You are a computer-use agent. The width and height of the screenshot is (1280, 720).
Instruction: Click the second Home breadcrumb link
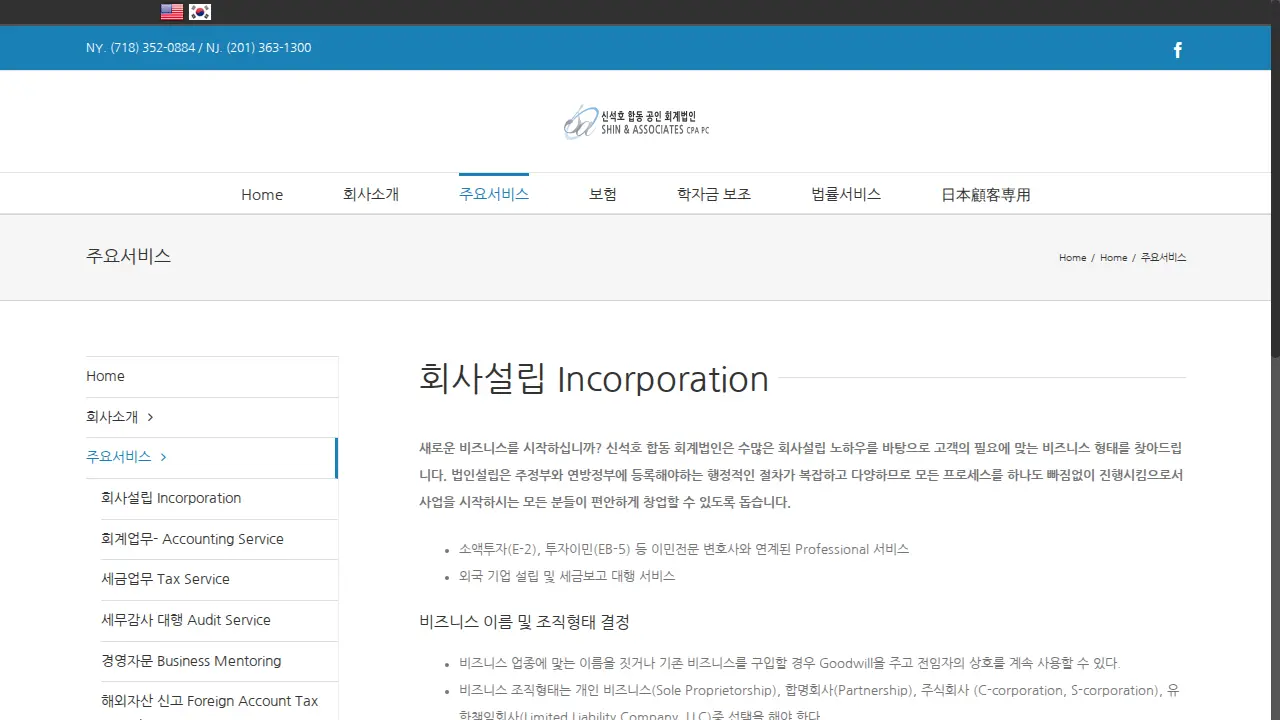point(1113,258)
